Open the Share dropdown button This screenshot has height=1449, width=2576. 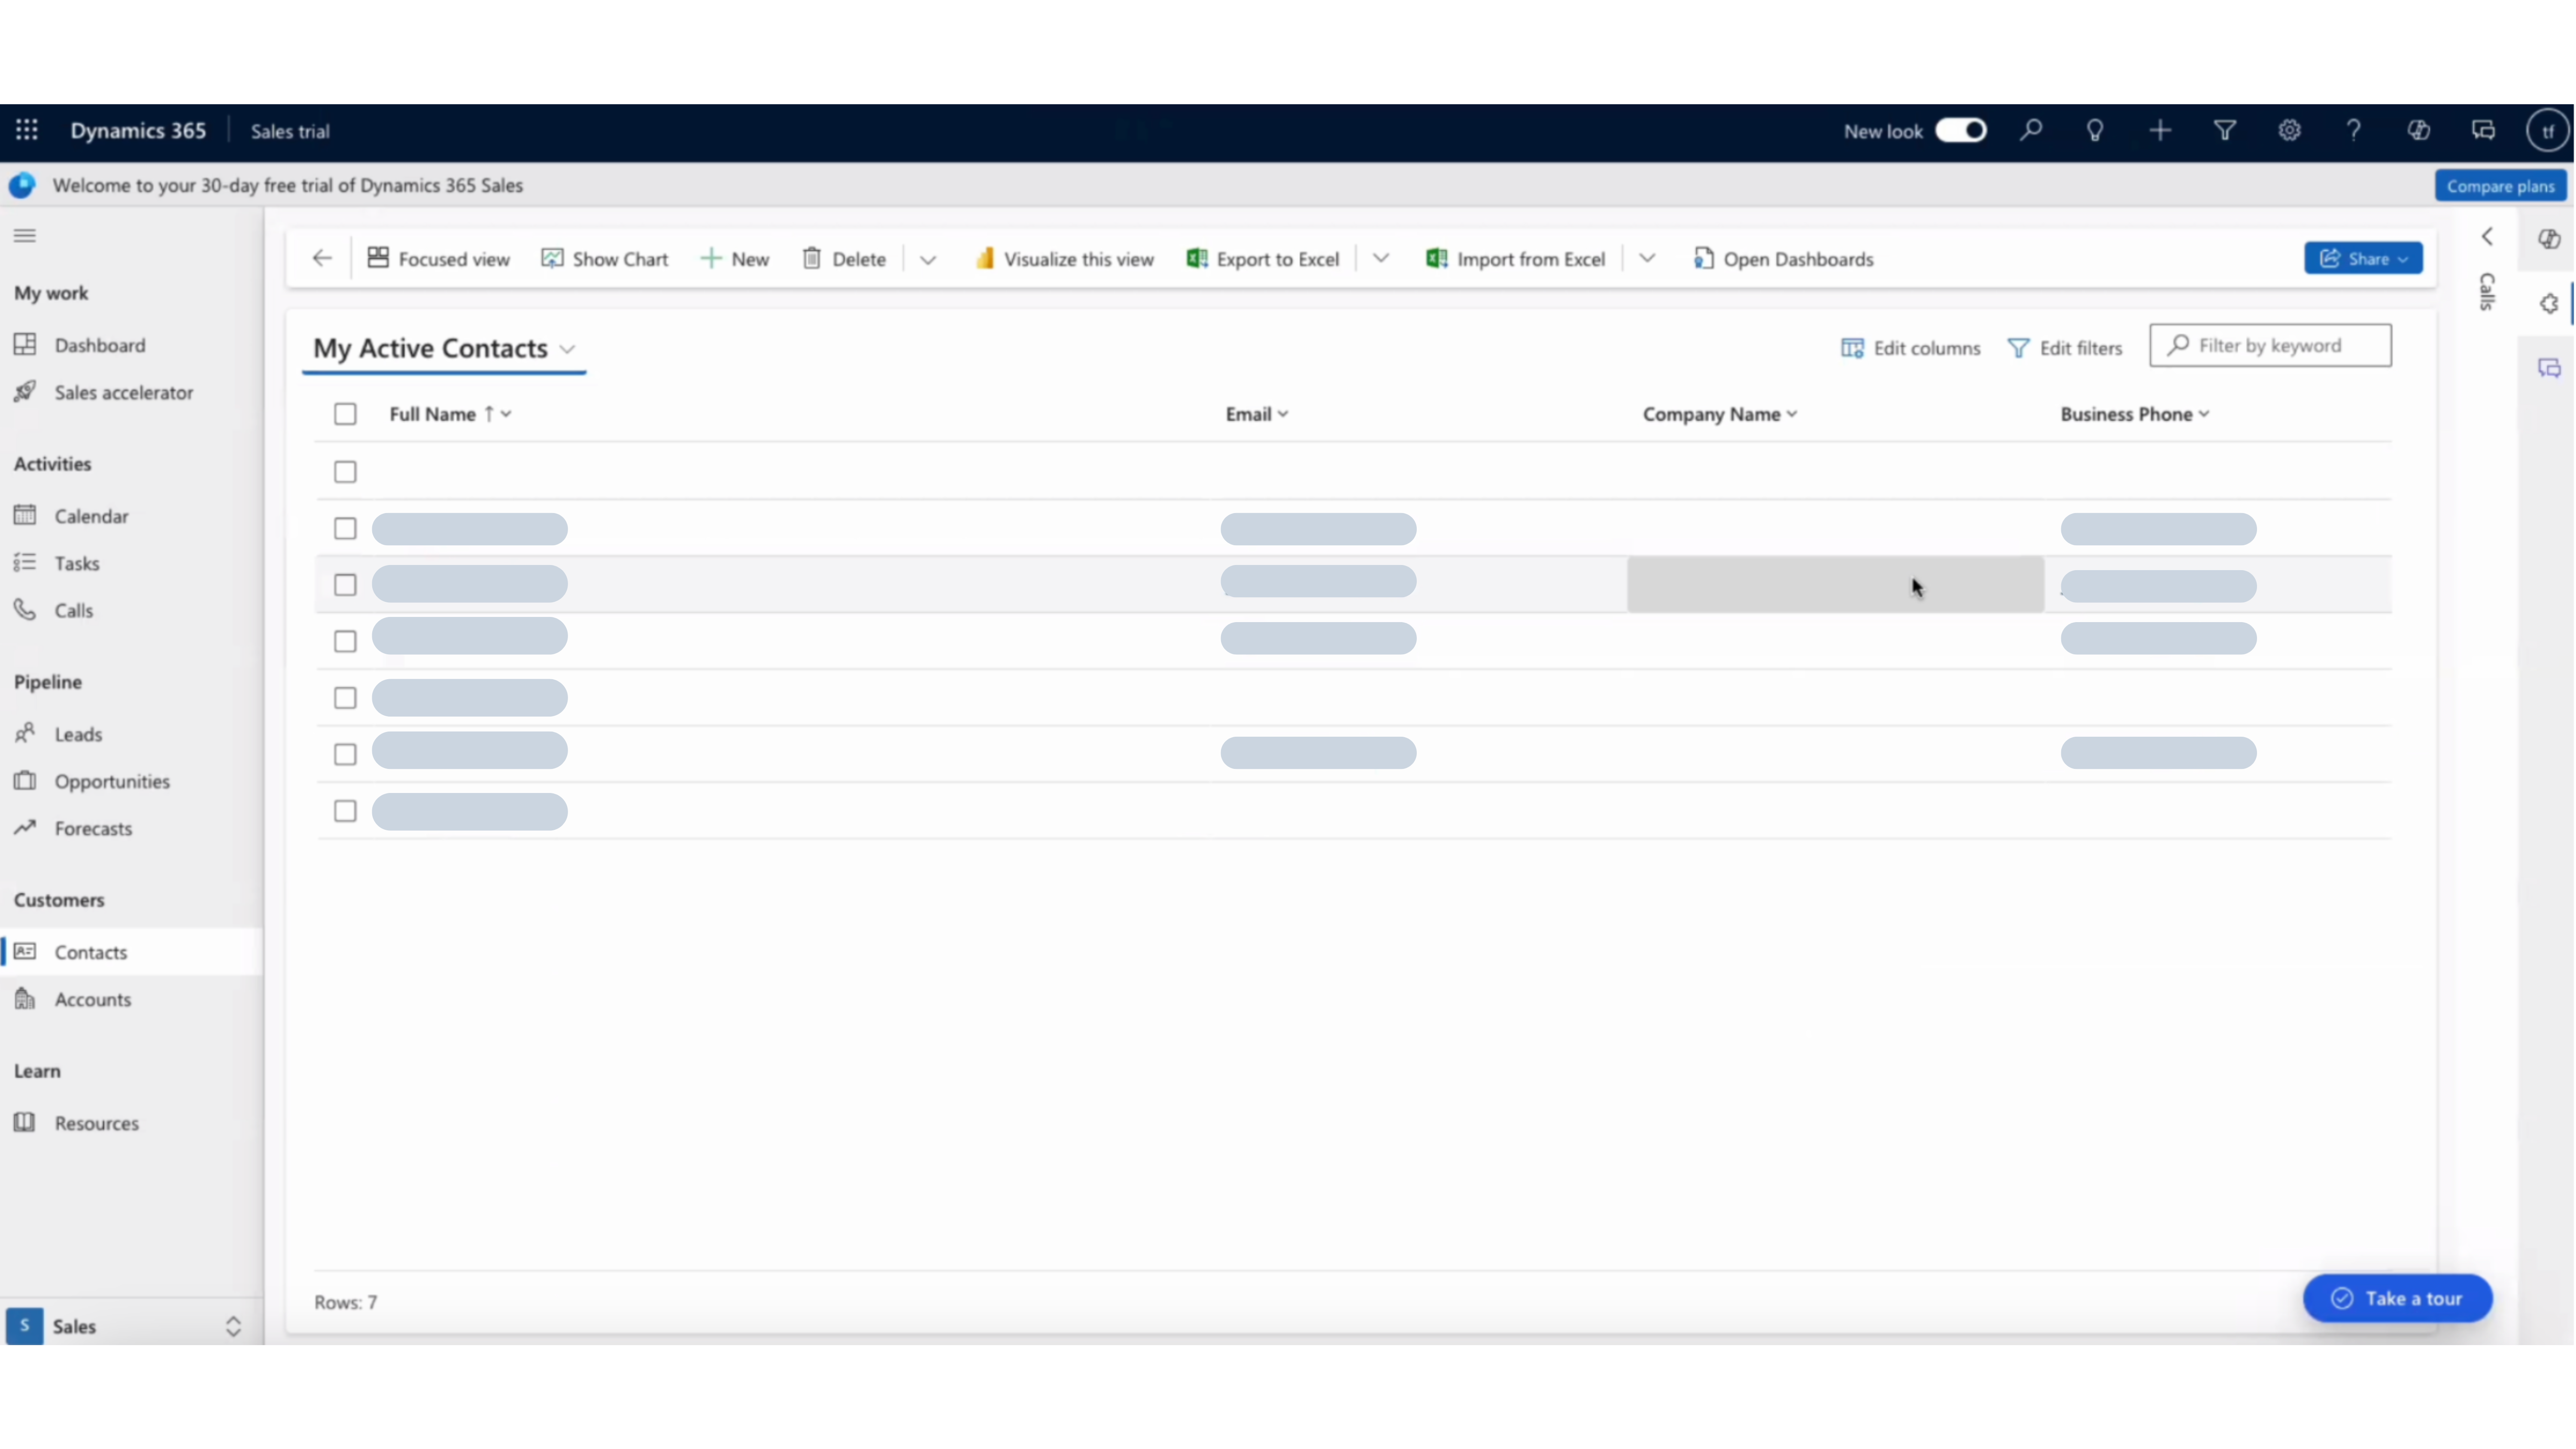tap(2364, 258)
